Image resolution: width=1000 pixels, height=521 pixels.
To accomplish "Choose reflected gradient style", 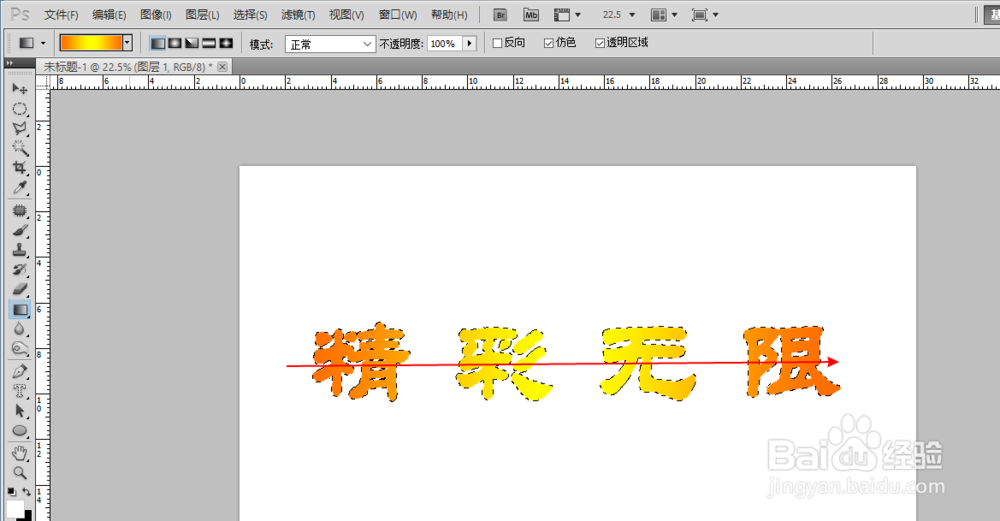I will click(x=209, y=43).
